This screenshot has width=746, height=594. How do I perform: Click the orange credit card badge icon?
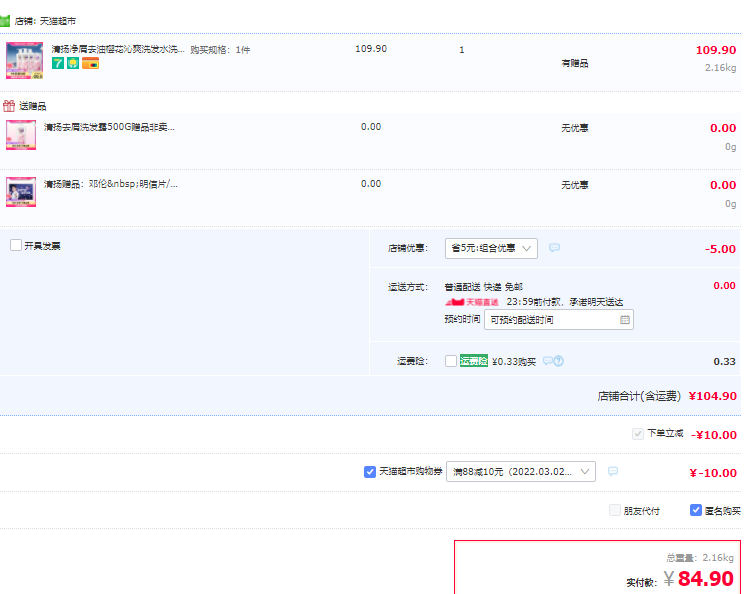(90, 63)
